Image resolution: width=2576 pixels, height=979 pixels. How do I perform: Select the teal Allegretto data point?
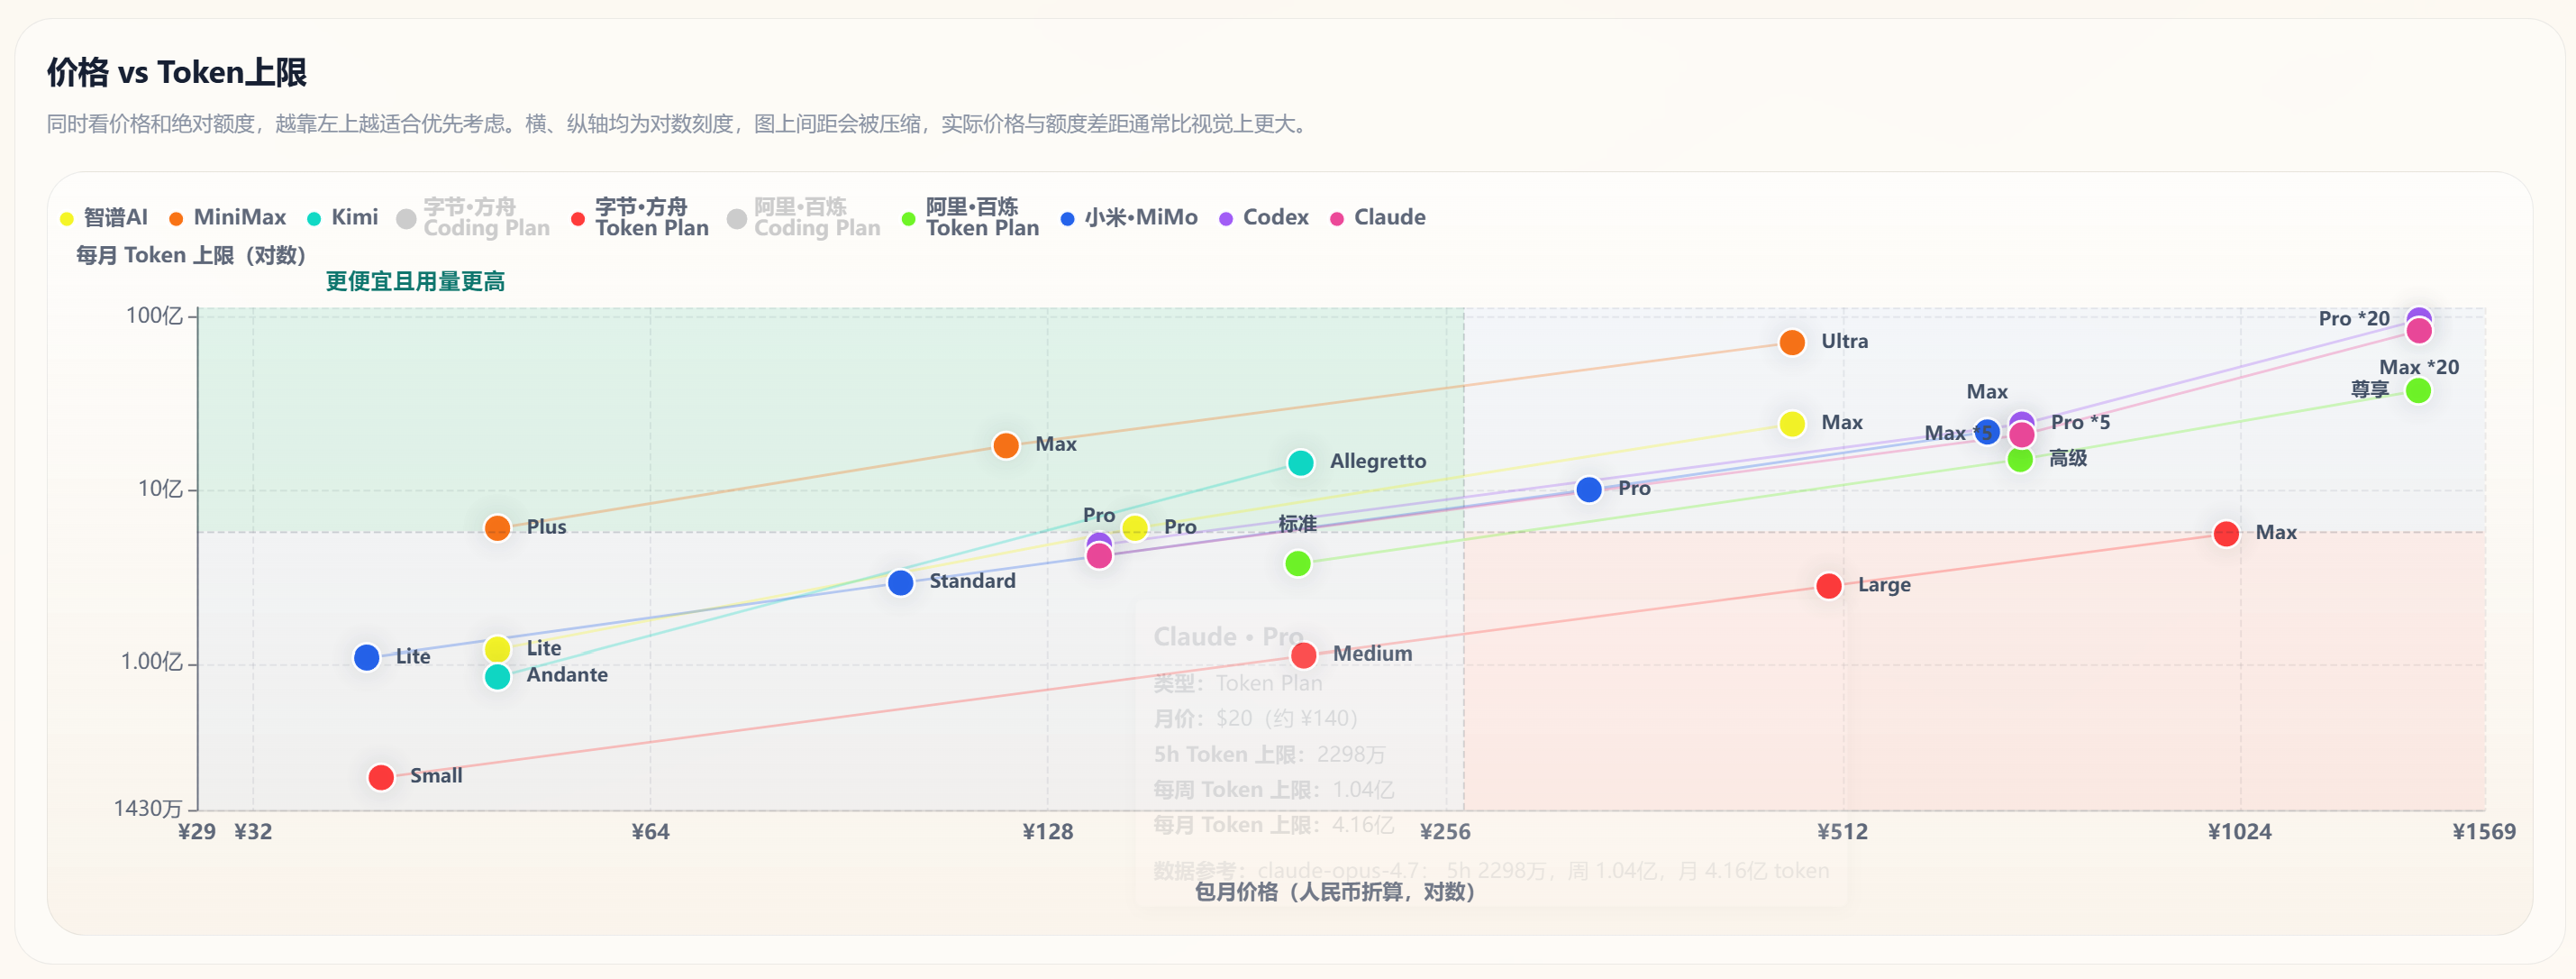pyautogui.click(x=1300, y=462)
